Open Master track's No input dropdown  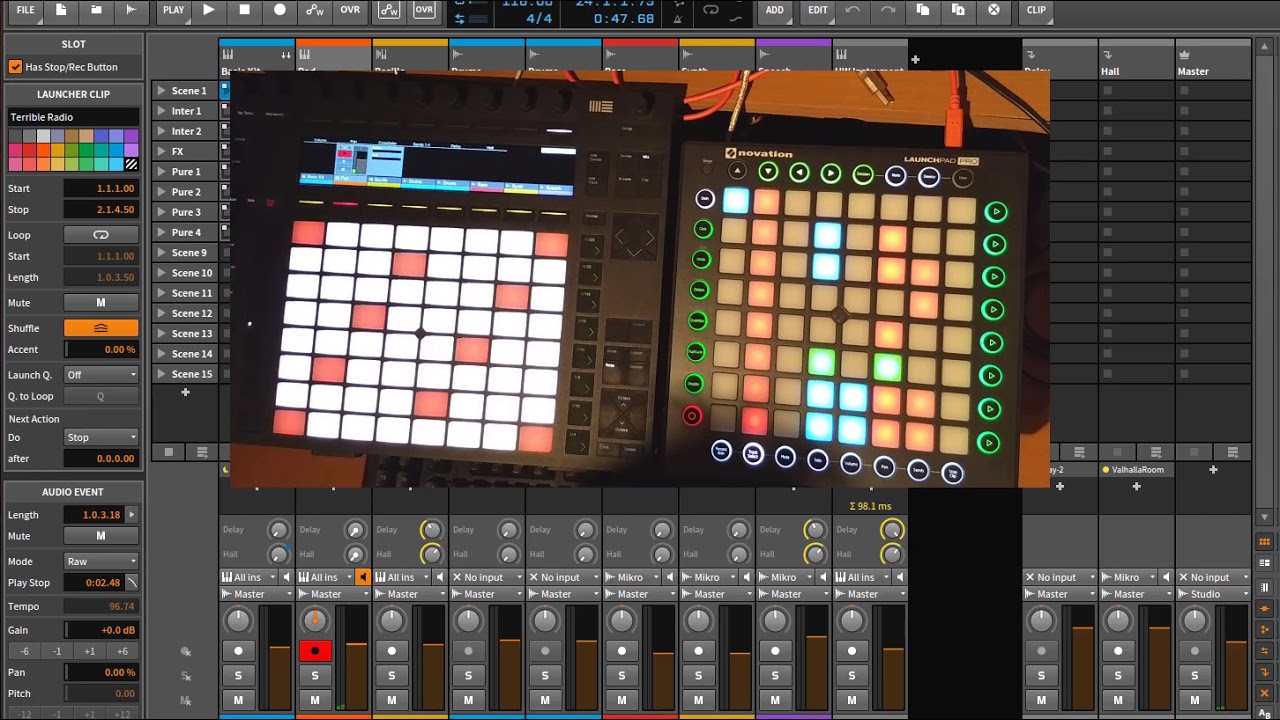pos(1213,577)
